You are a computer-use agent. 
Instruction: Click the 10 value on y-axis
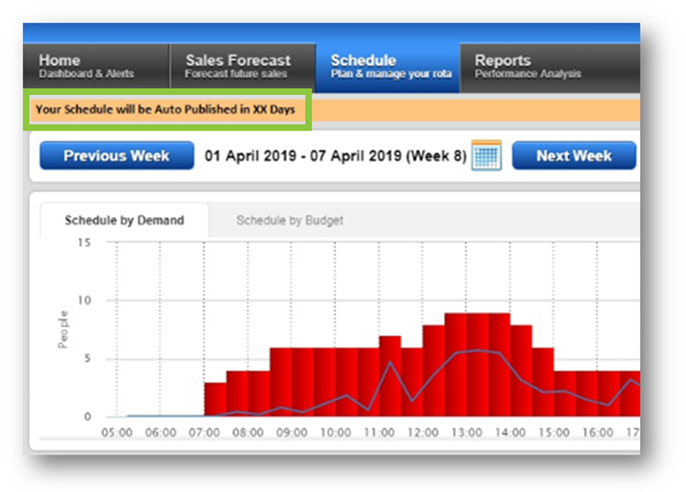pos(84,300)
